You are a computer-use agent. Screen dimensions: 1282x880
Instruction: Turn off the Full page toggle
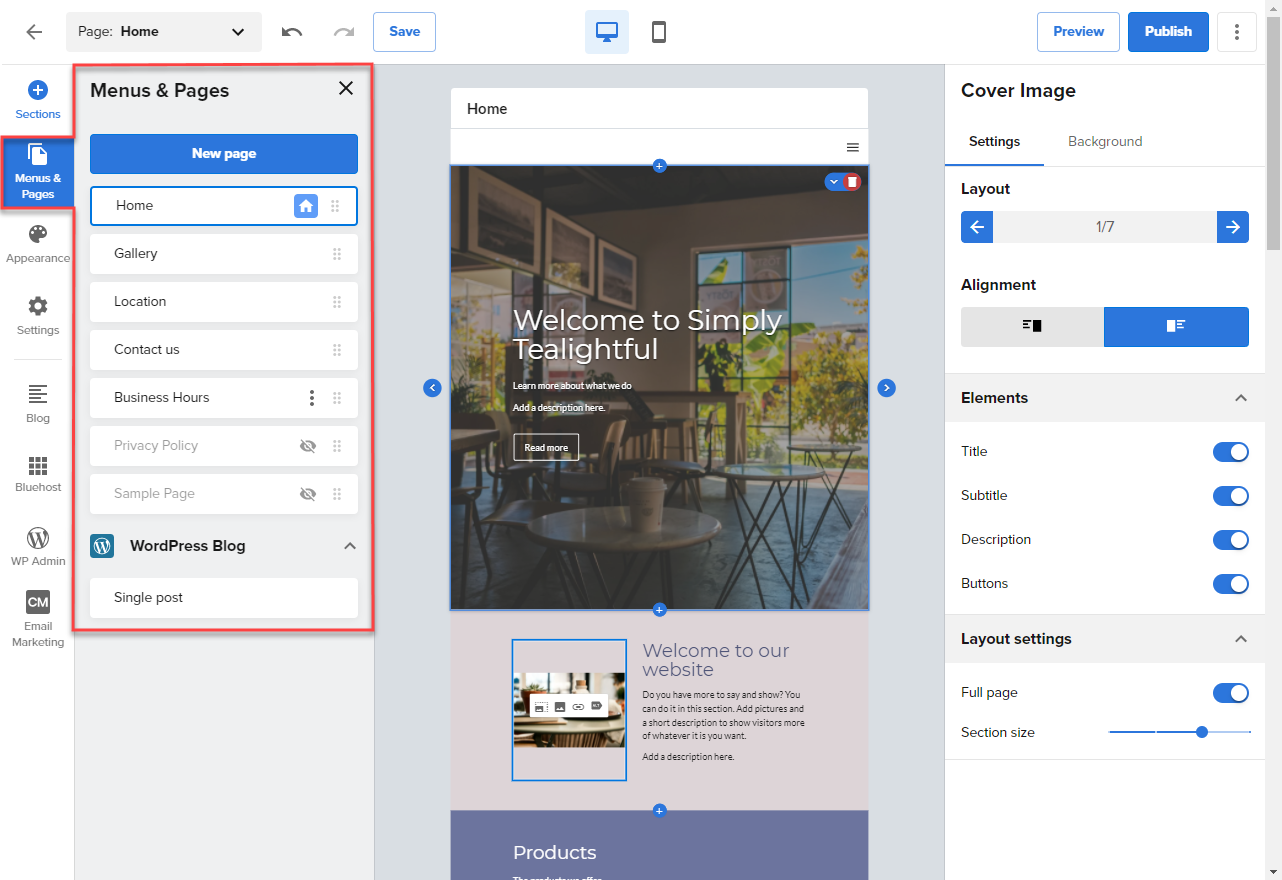click(x=1231, y=692)
